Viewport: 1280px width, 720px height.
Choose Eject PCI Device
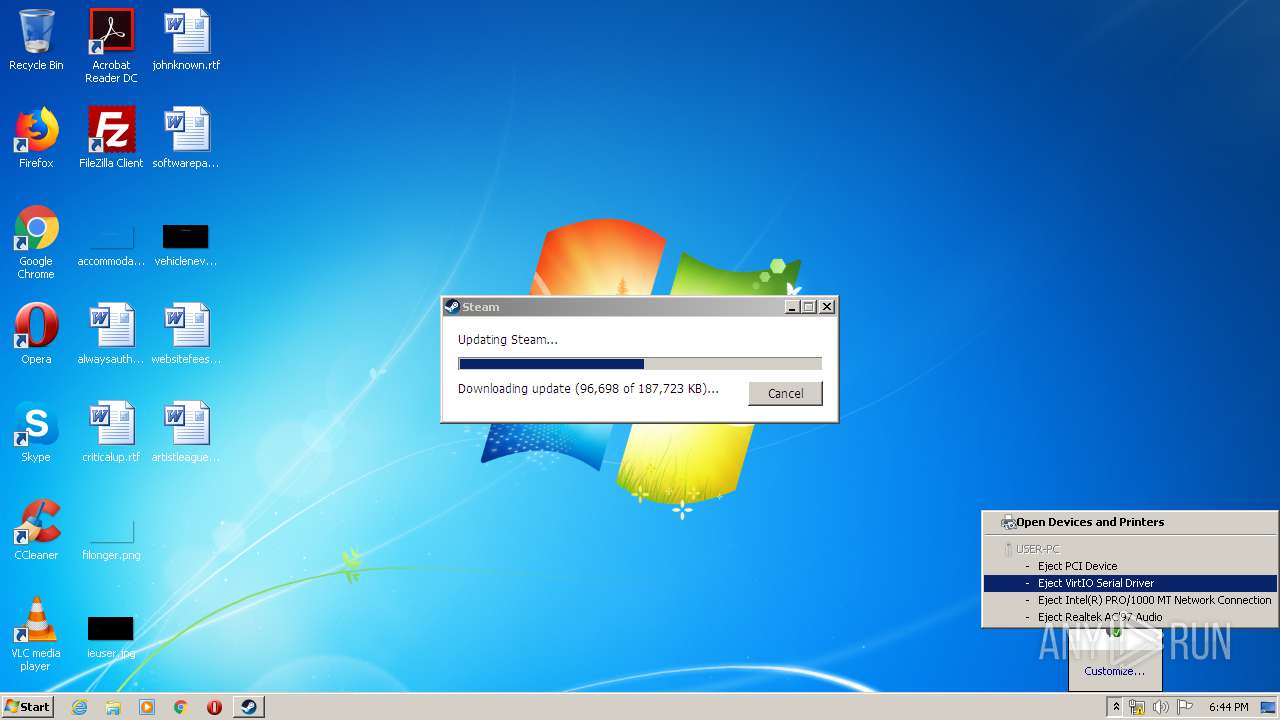pos(1130,566)
